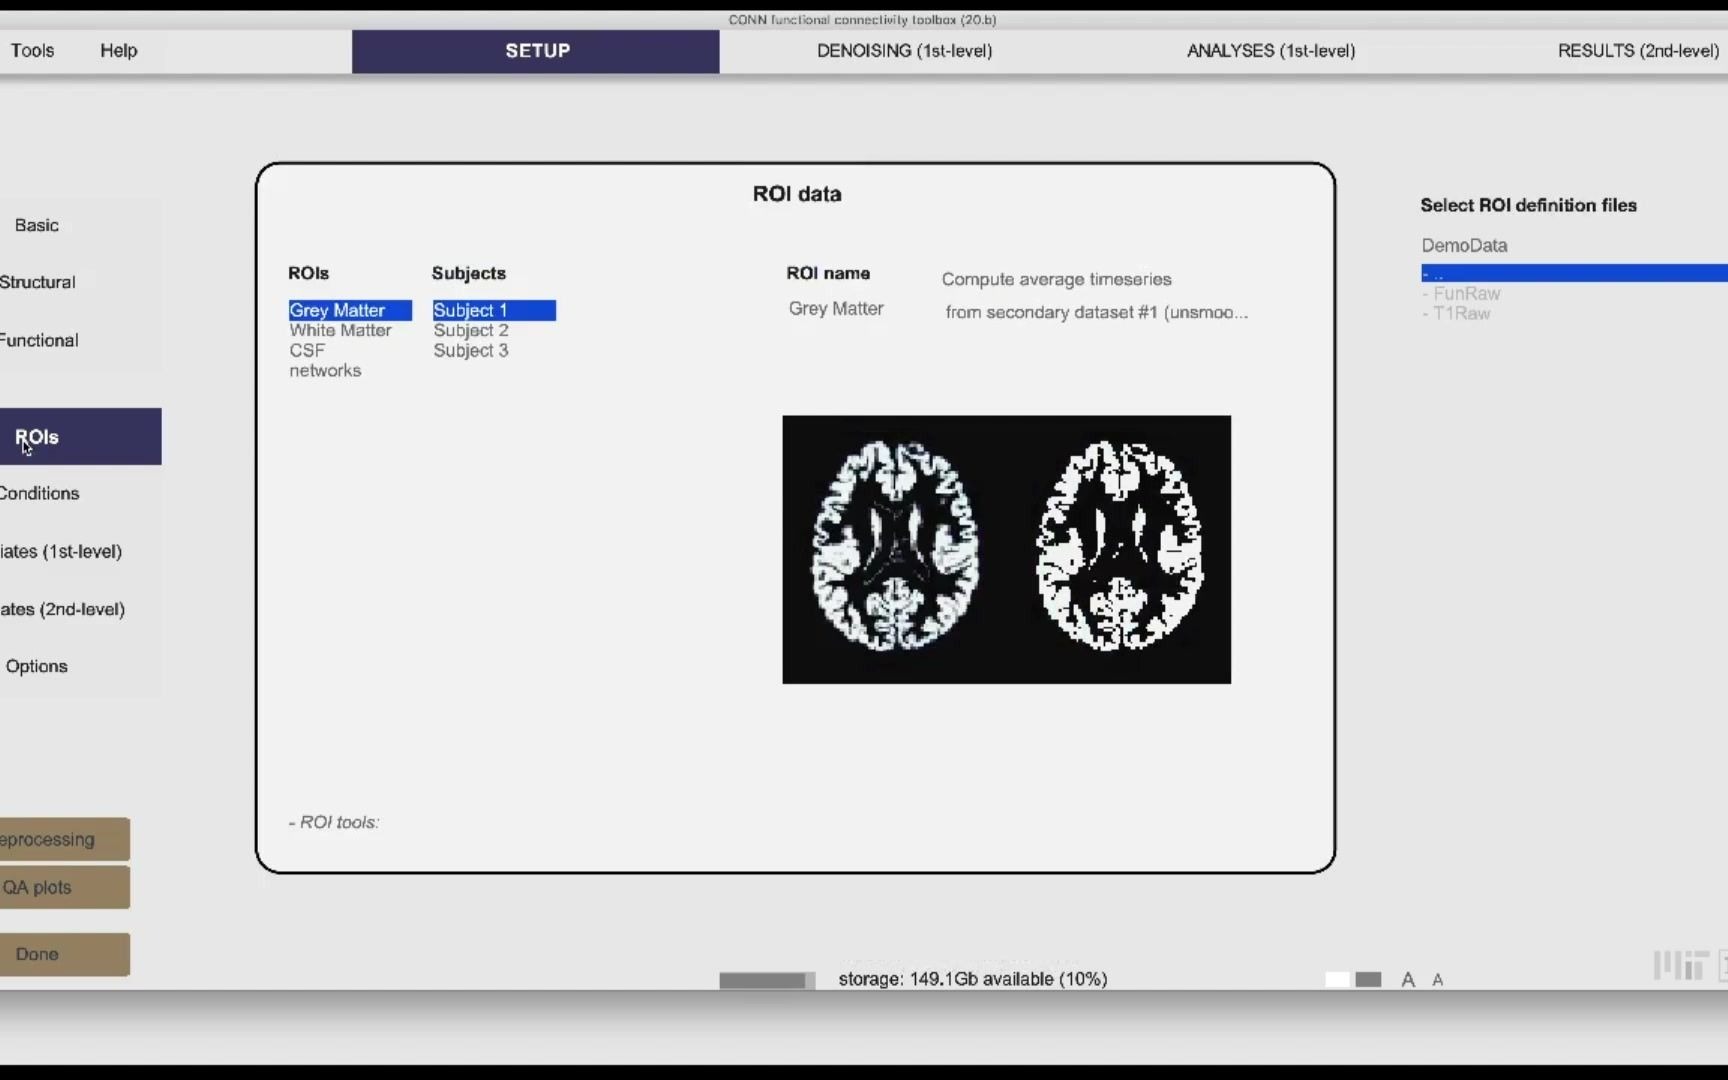Switch to the SETUP tab
The height and width of the screenshot is (1080, 1728).
point(536,51)
